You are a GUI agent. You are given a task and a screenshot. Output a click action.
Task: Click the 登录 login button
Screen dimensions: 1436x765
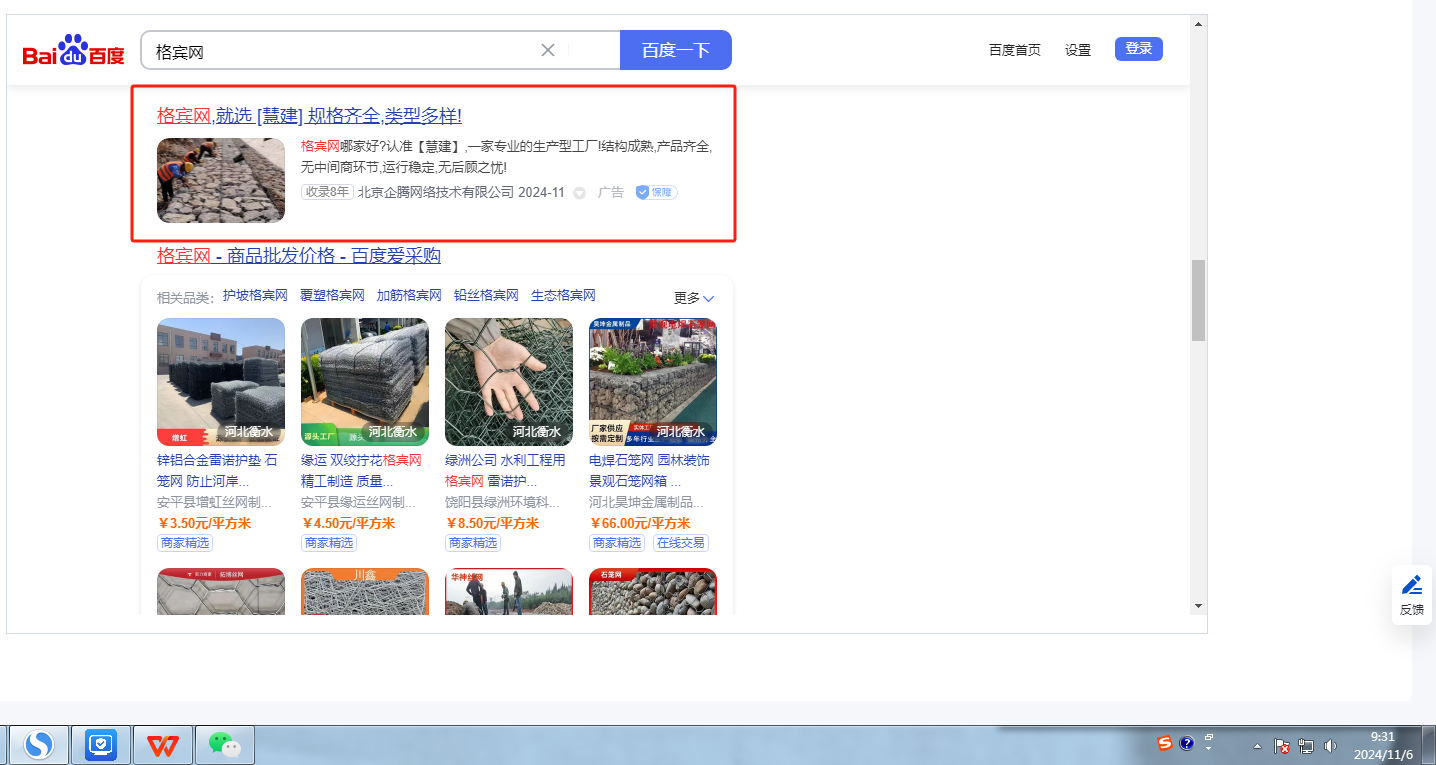point(1139,48)
